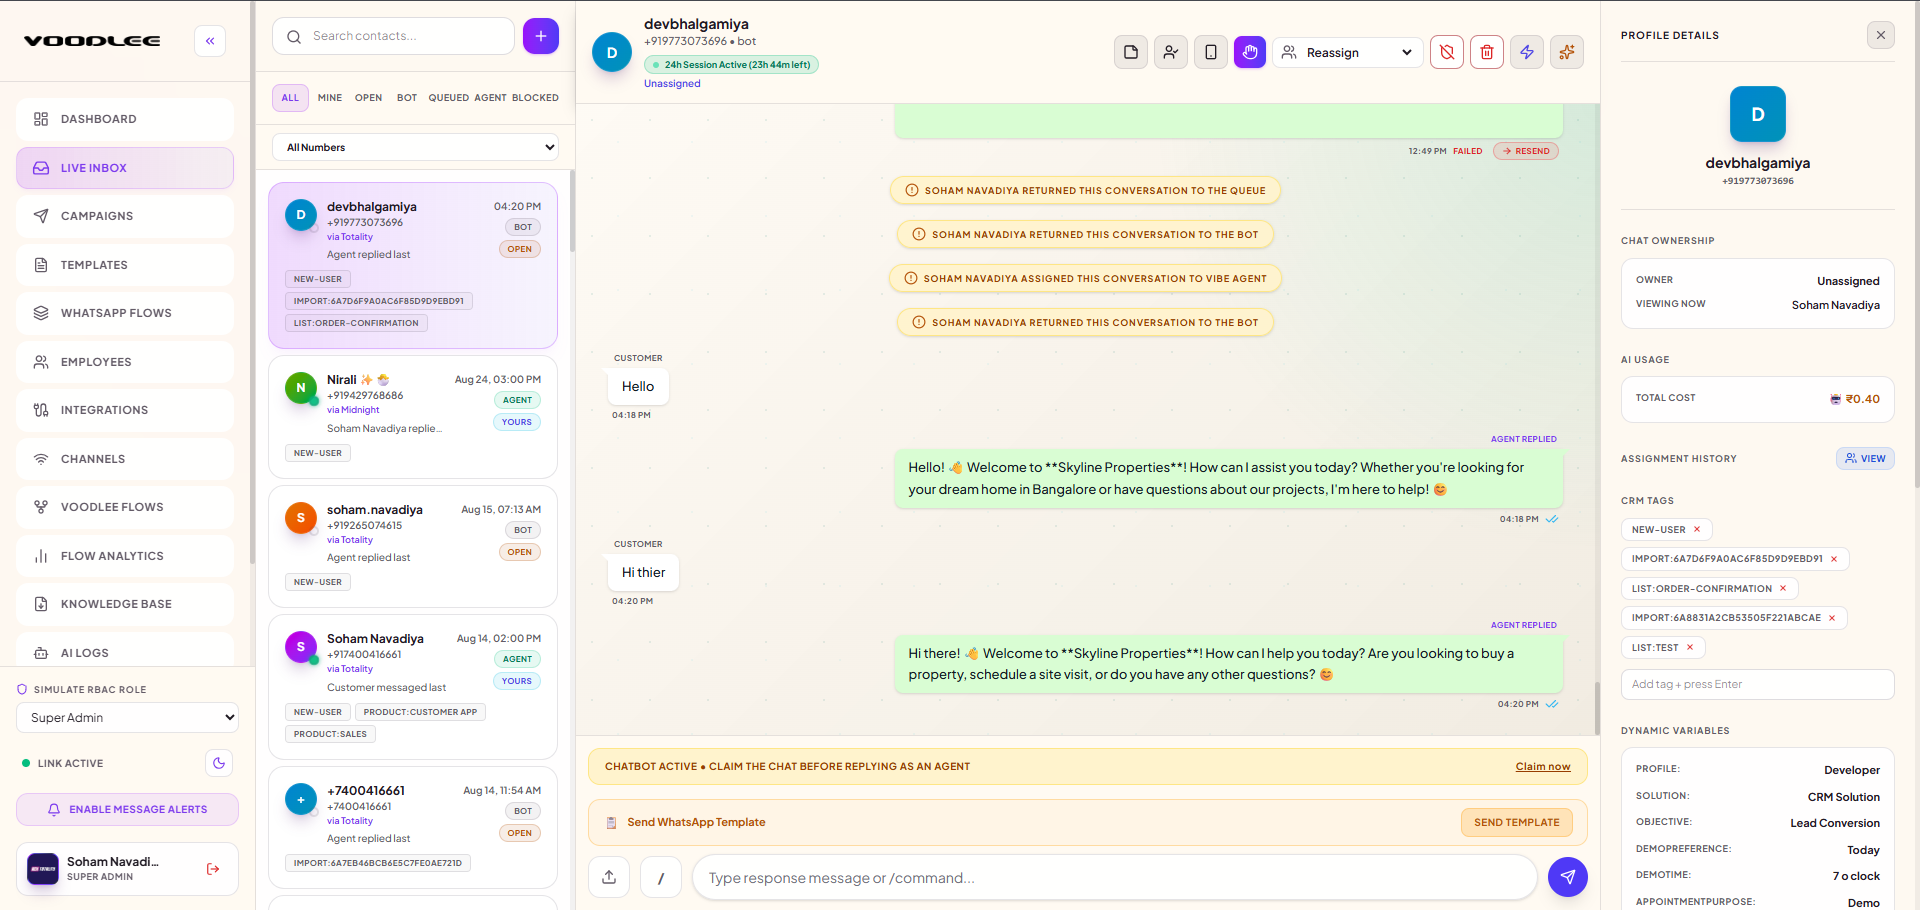This screenshot has height=910, width=1920.
Task: Click the Flow Analytics bar chart icon
Action: point(41,556)
